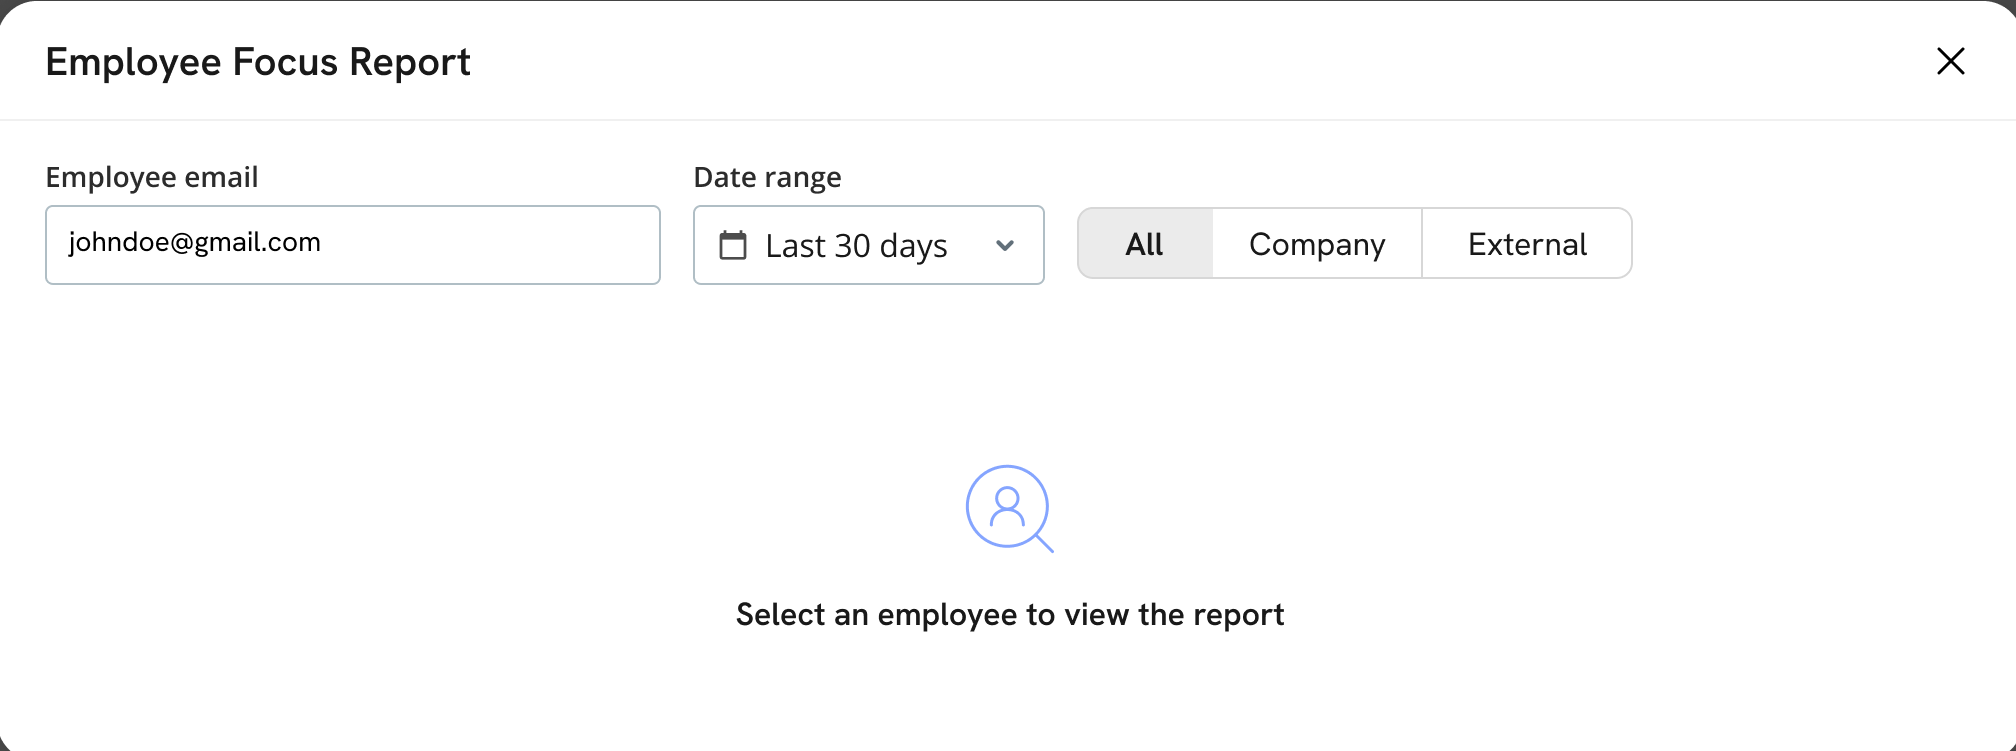Click the 'Select an employee to view the report' message

point(1009,614)
